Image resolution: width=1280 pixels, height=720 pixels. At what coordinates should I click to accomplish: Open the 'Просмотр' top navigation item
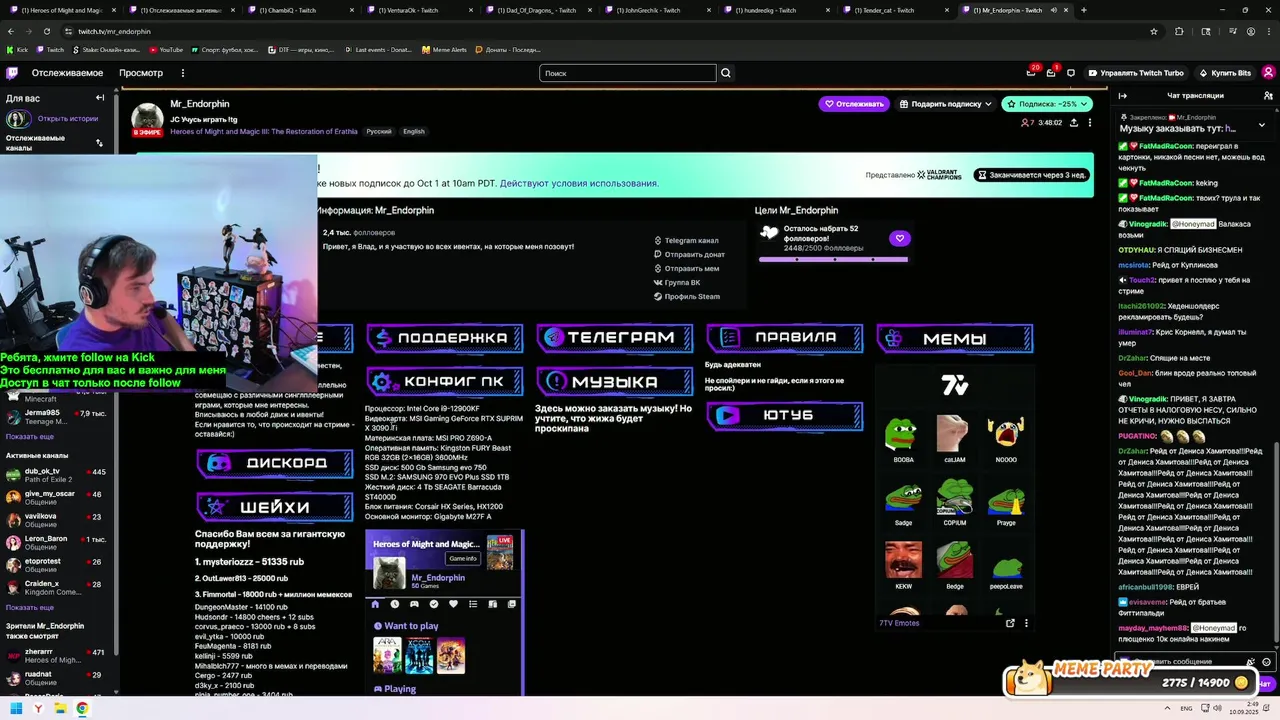pyautogui.click(x=141, y=73)
